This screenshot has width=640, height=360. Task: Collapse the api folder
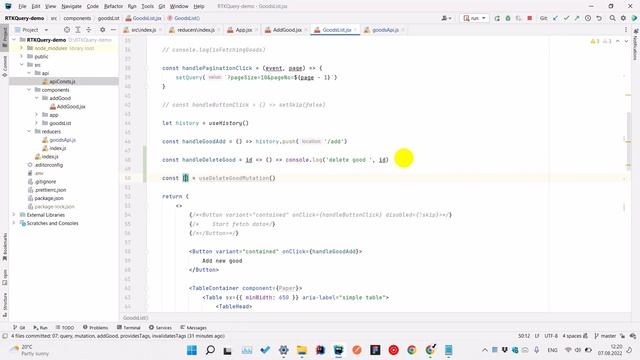[x=29, y=73]
